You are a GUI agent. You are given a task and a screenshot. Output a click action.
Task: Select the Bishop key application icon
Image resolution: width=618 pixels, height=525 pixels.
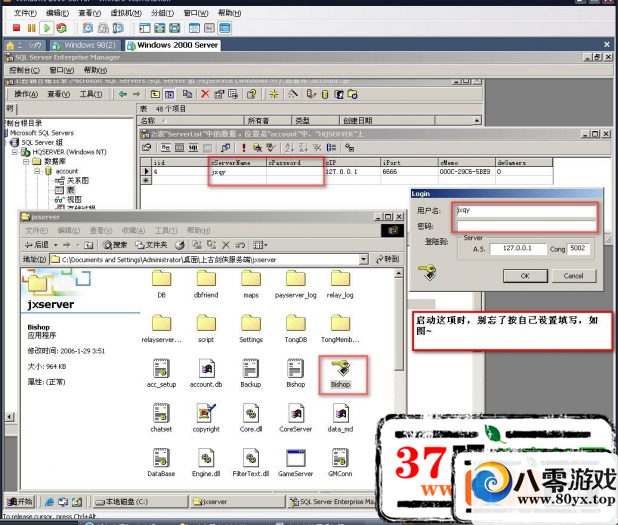pyautogui.click(x=341, y=374)
